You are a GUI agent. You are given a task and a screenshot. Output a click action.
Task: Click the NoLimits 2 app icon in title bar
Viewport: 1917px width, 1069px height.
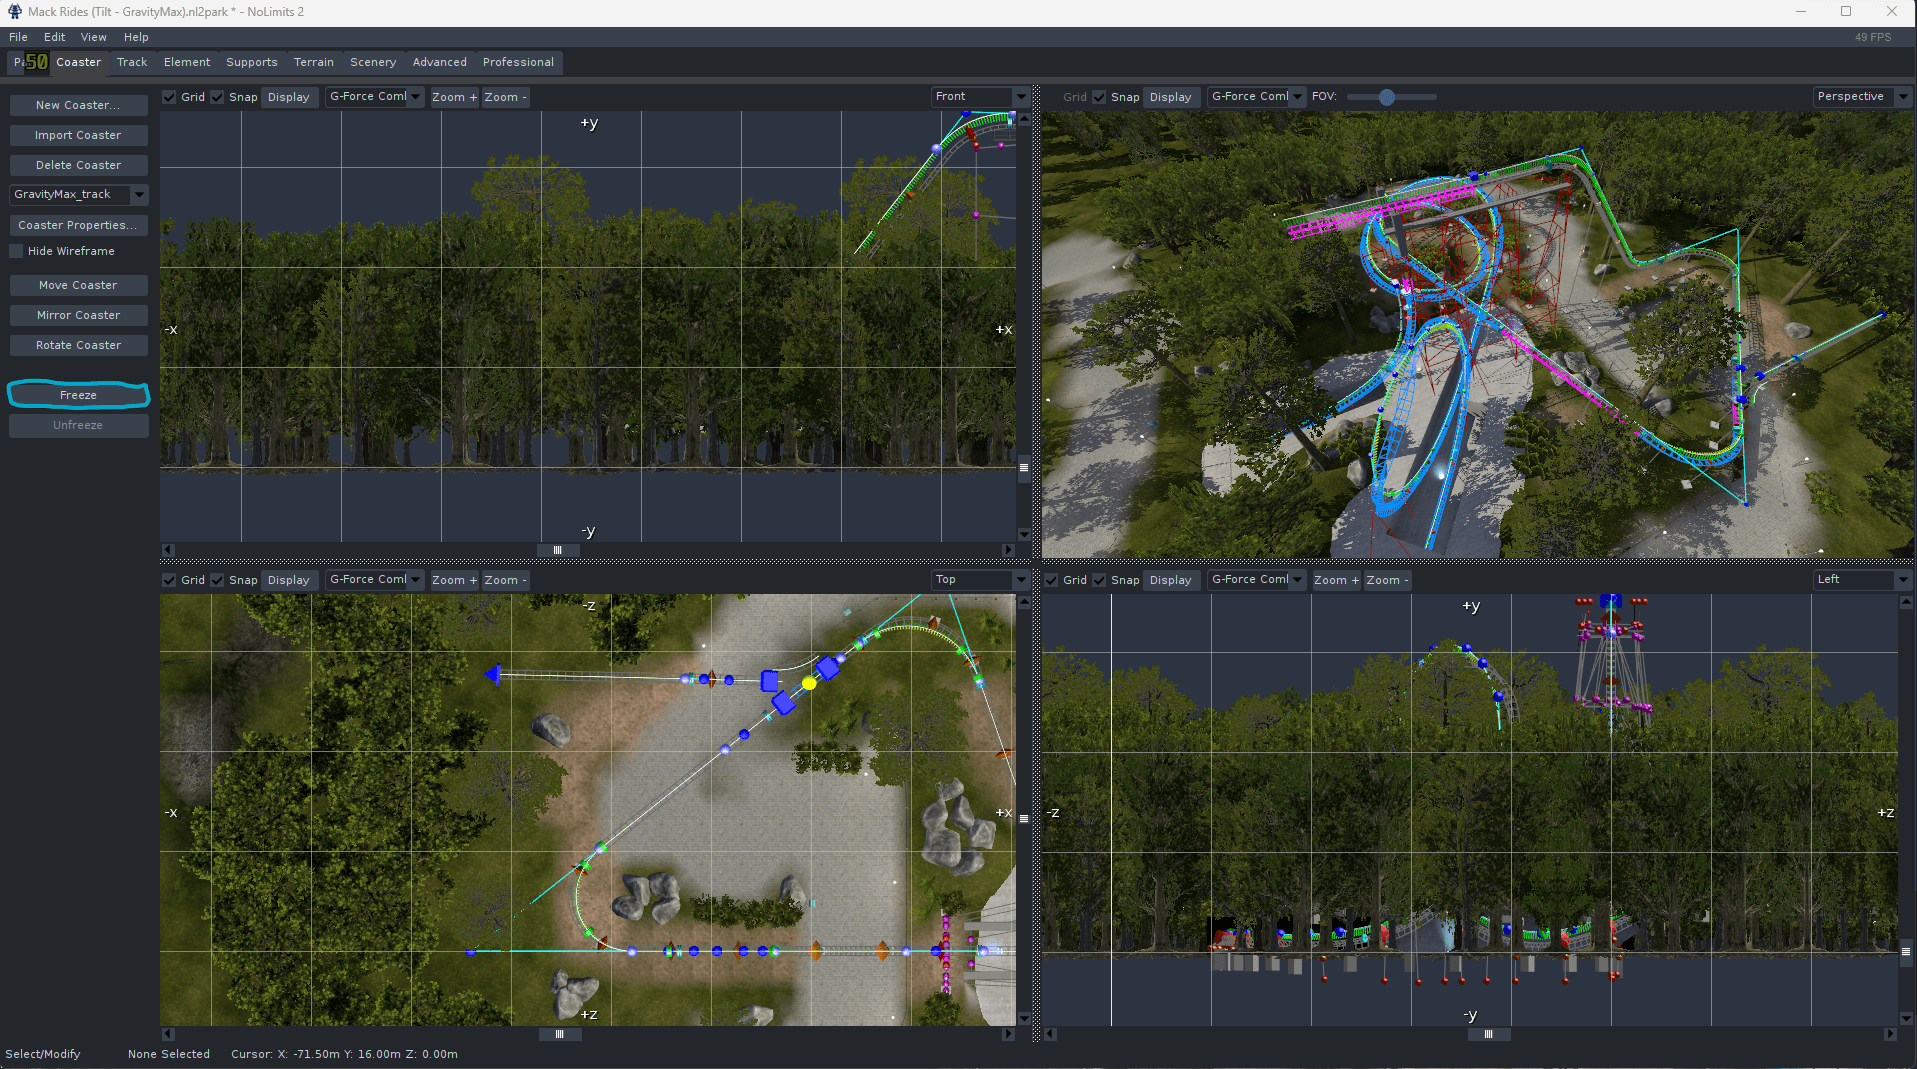click(14, 12)
